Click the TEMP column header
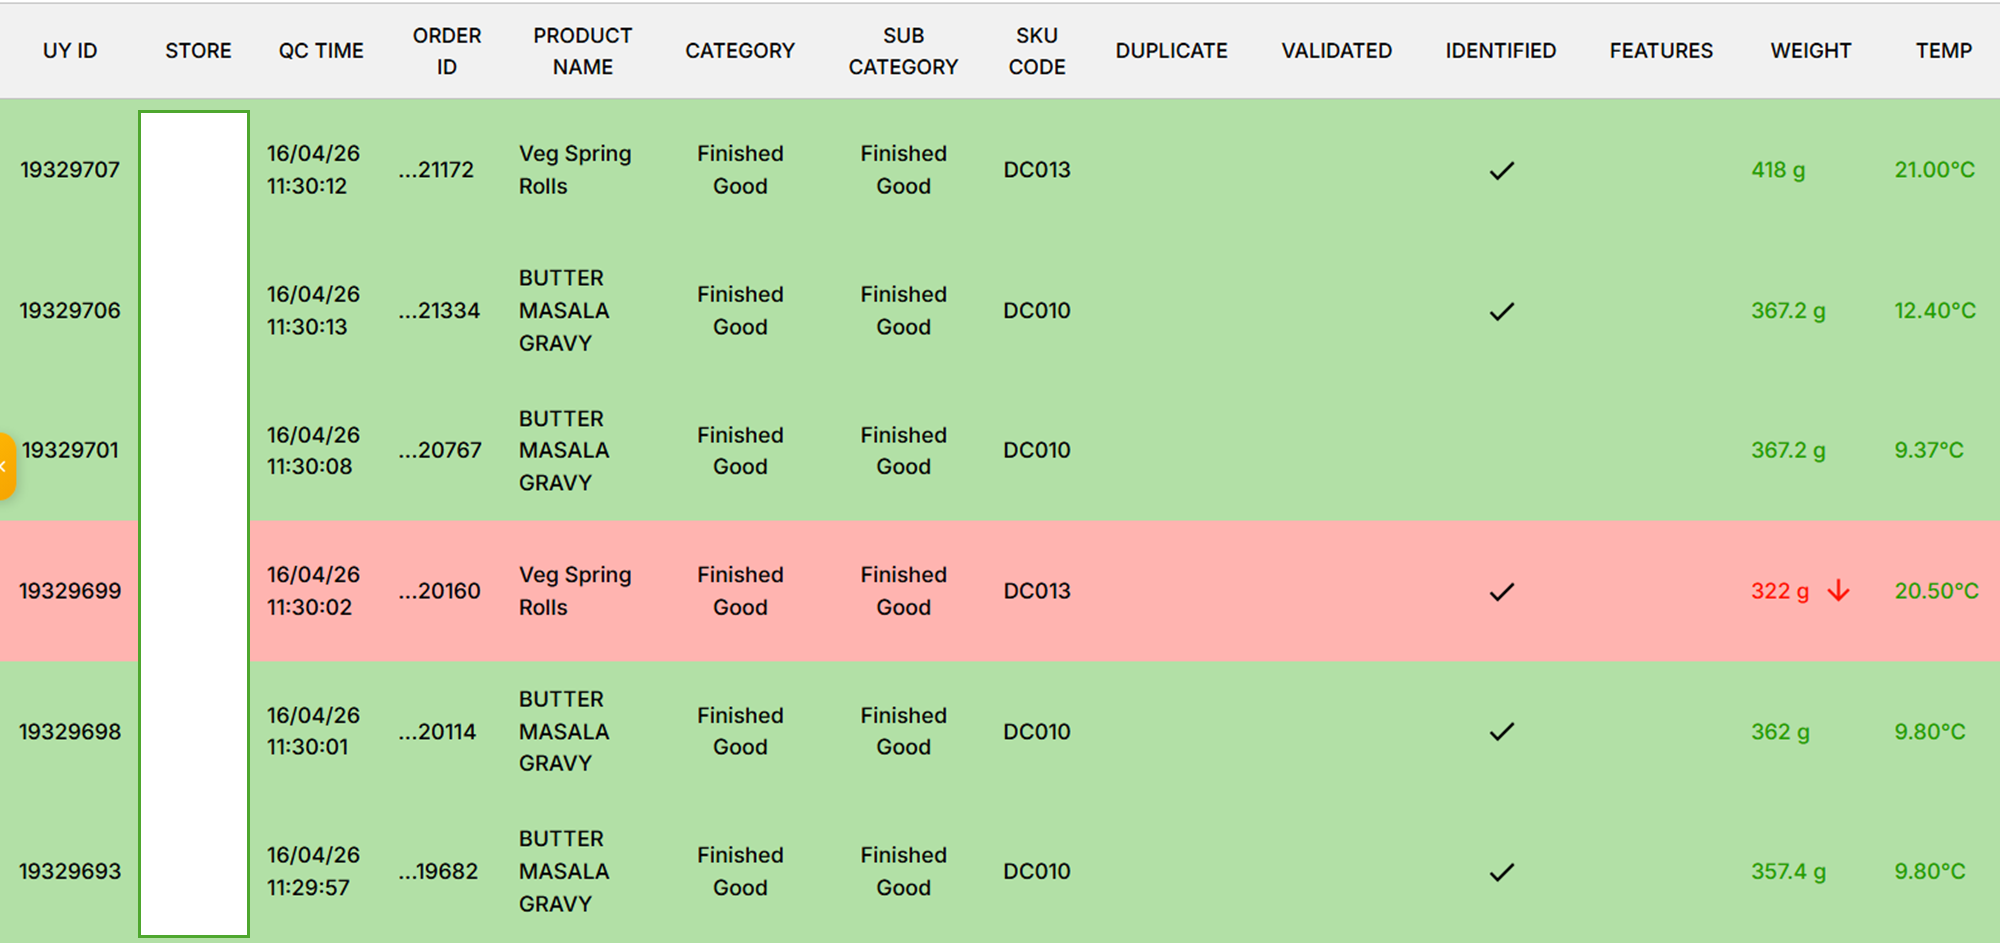 tap(1943, 51)
